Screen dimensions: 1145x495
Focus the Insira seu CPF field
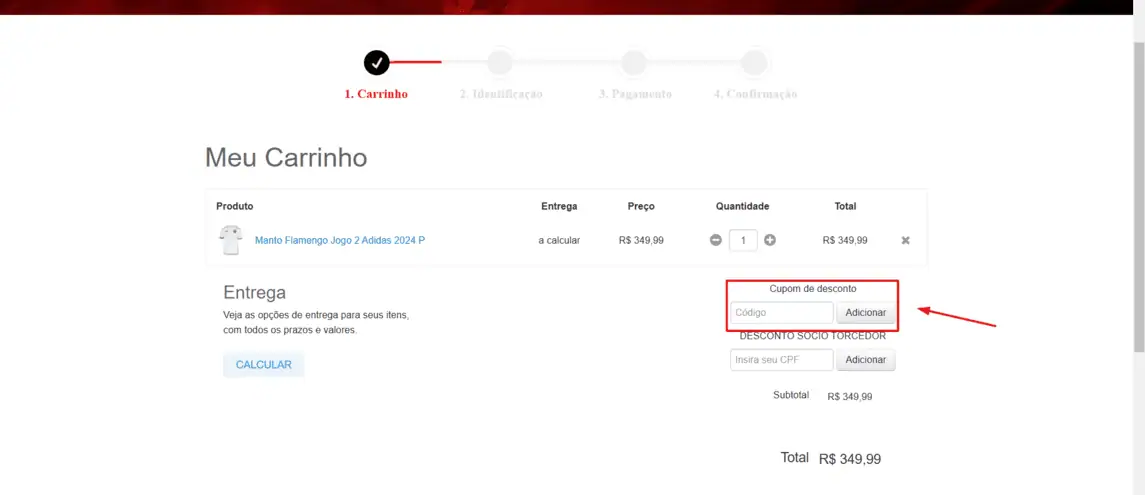(781, 360)
